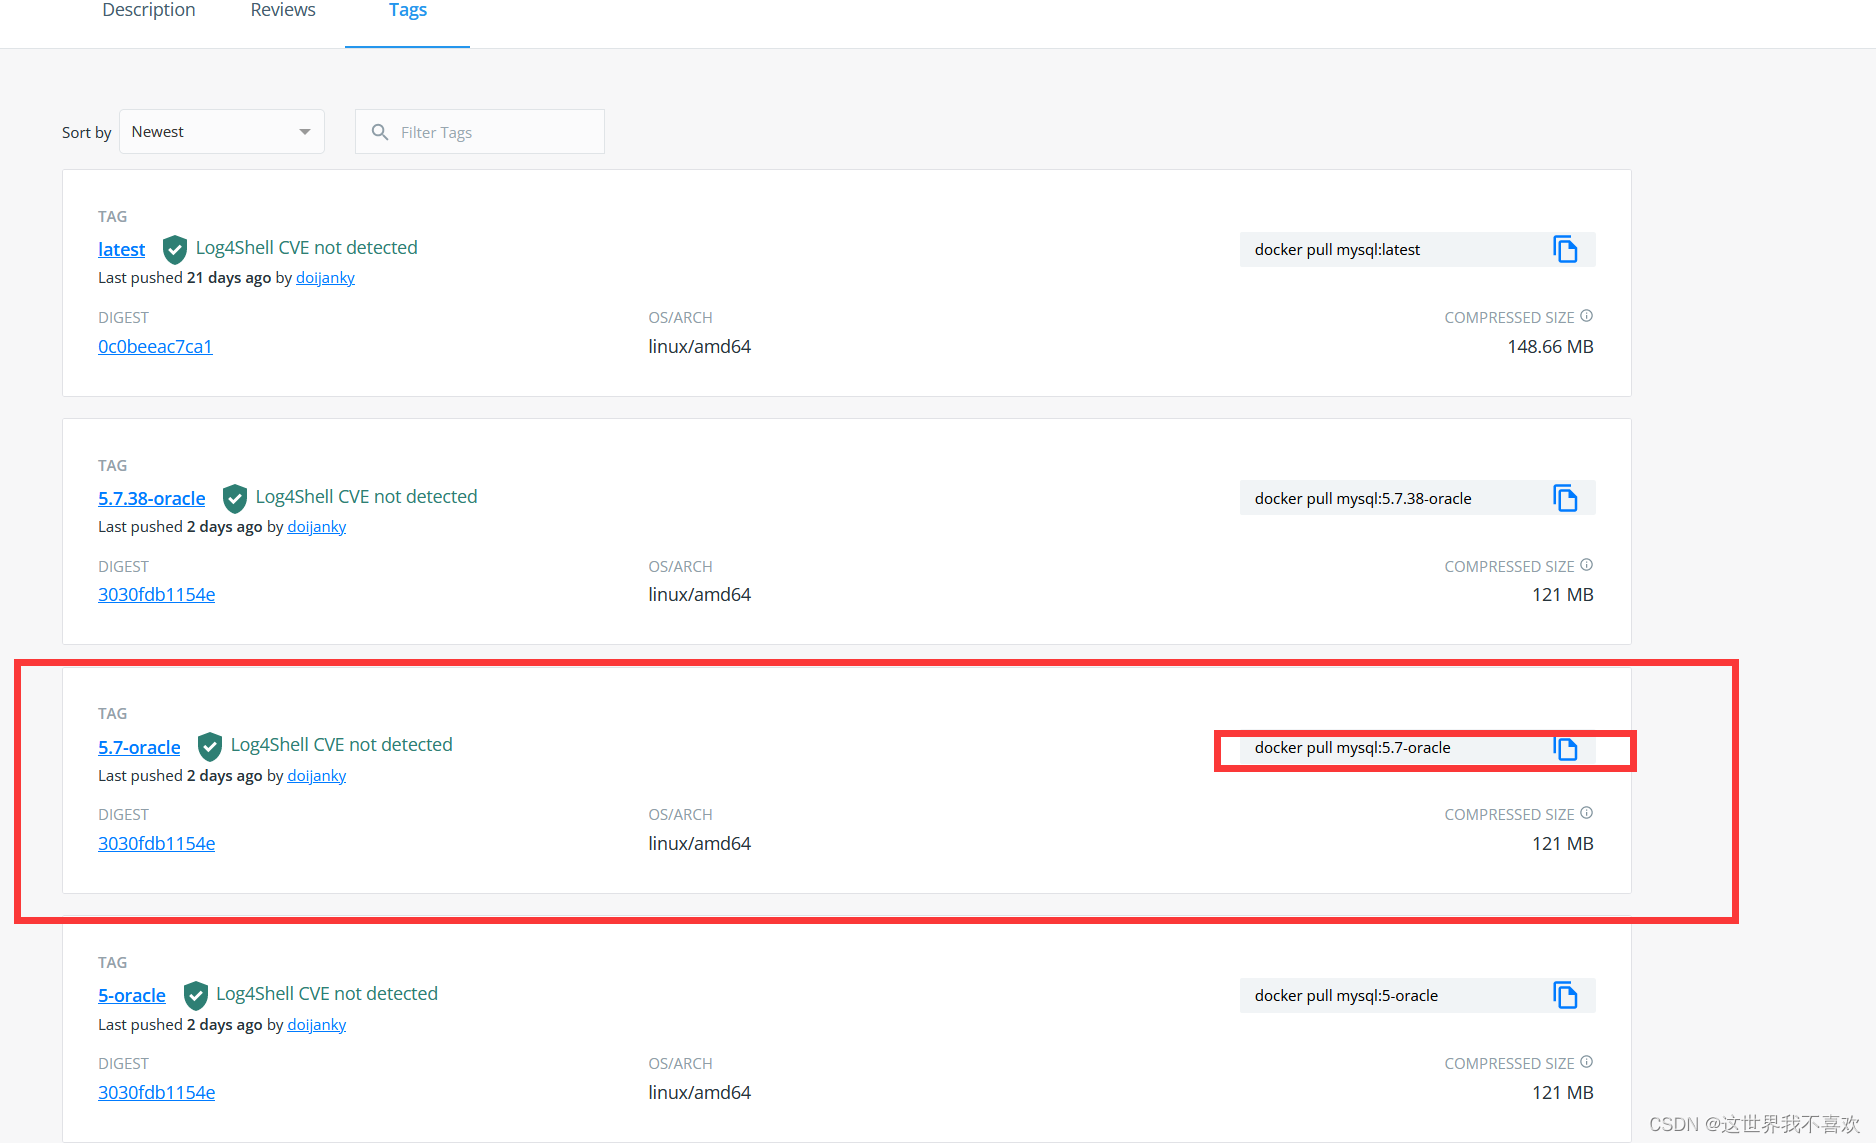Click Log4Shell CVE not detected for 5.7.38-oracle

coord(366,496)
